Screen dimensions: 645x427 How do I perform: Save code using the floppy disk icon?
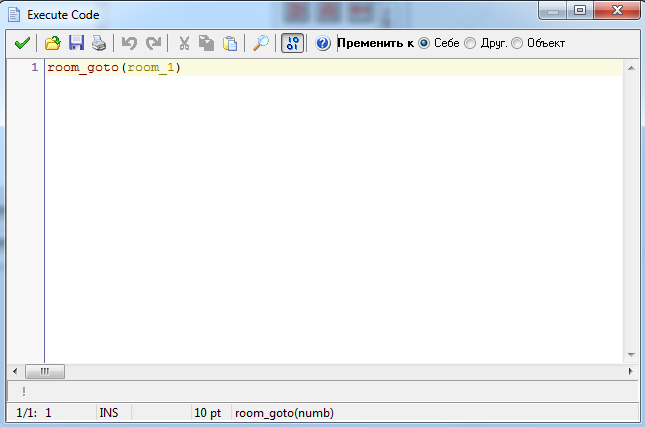click(76, 43)
